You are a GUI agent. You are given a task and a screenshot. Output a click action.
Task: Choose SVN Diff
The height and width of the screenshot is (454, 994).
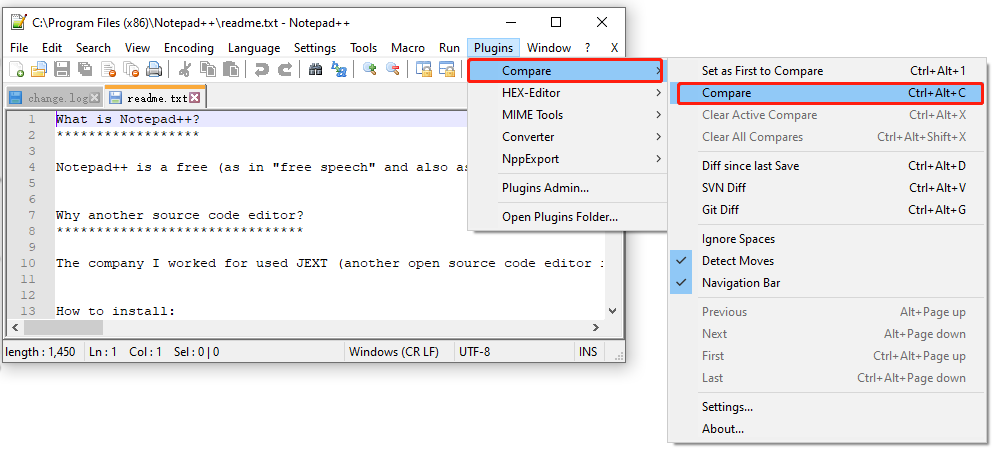point(827,188)
